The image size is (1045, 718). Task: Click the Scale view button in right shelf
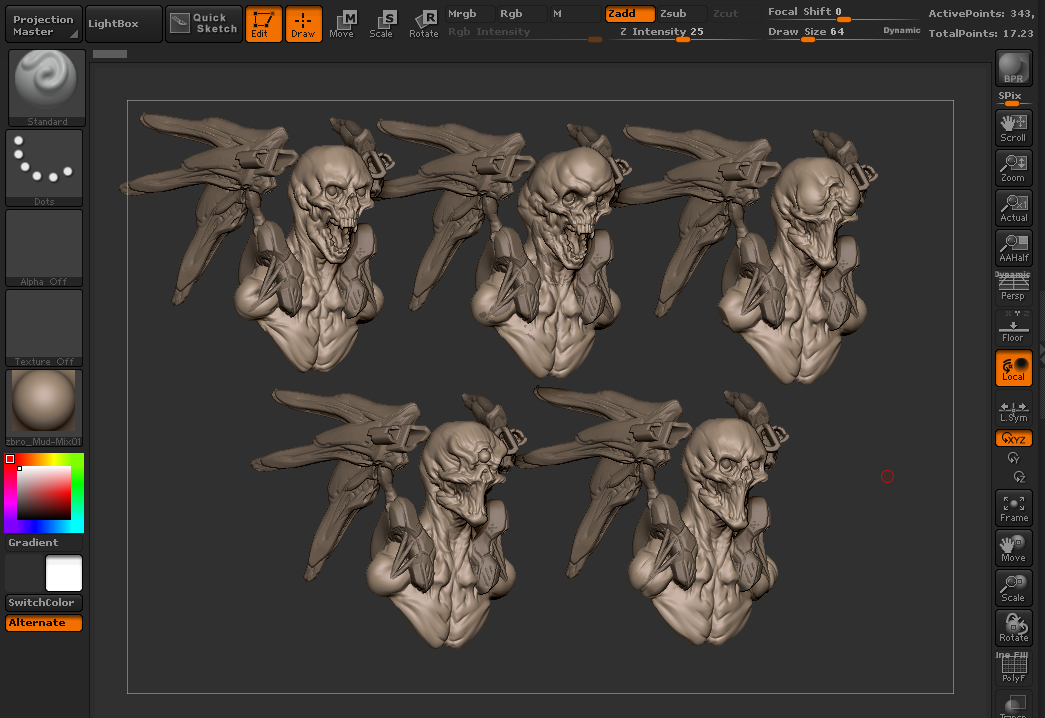tap(1014, 588)
